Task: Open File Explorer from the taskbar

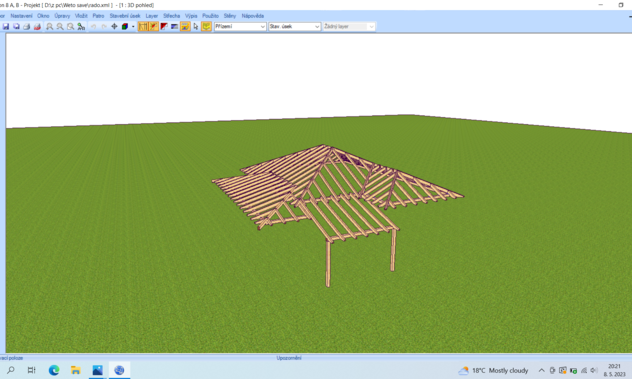Action: click(76, 370)
